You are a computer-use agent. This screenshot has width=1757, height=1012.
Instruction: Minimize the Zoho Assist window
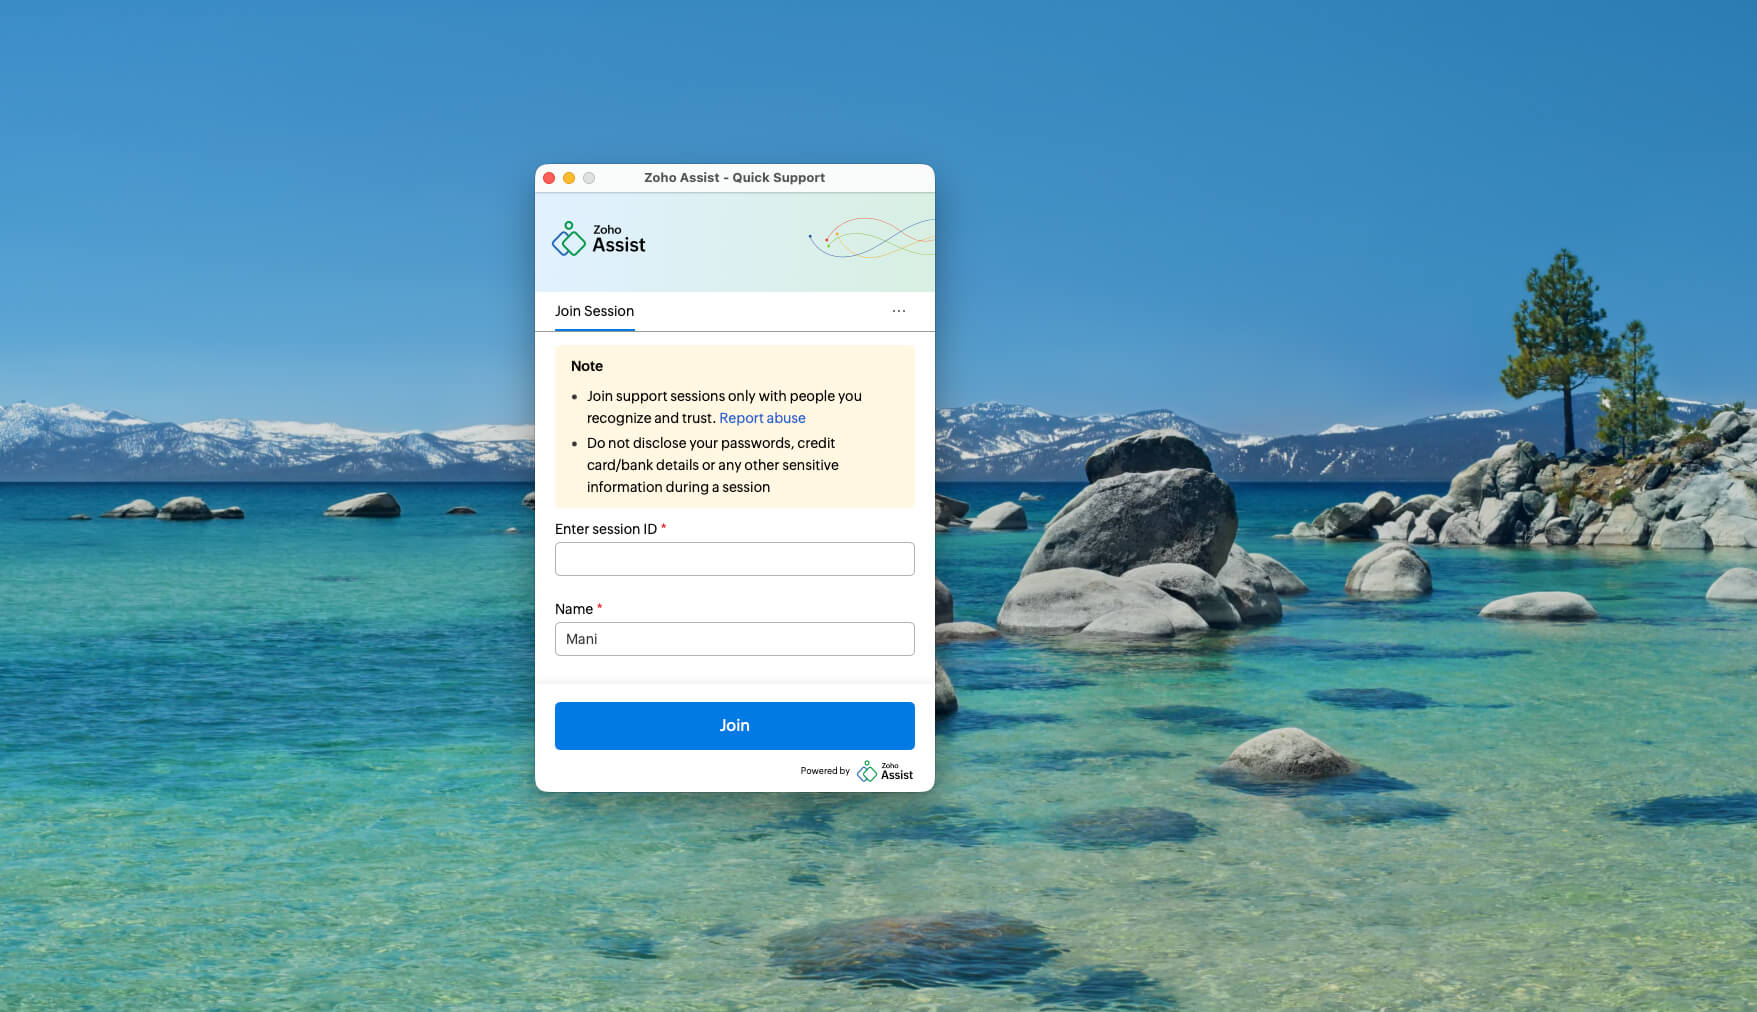pyautogui.click(x=569, y=178)
